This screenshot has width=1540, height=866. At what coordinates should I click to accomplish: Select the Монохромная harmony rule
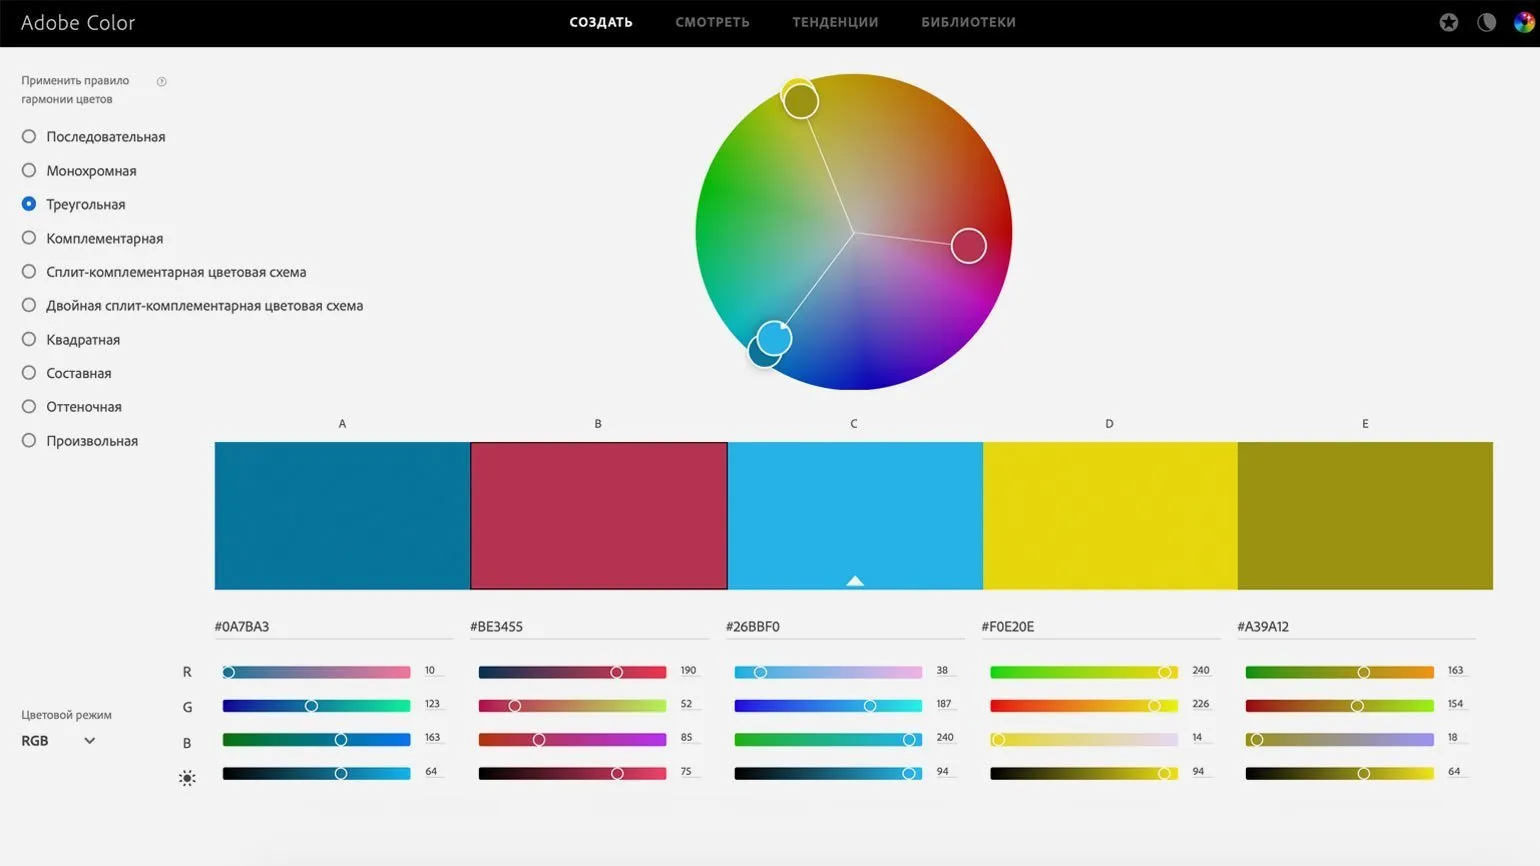(x=29, y=171)
